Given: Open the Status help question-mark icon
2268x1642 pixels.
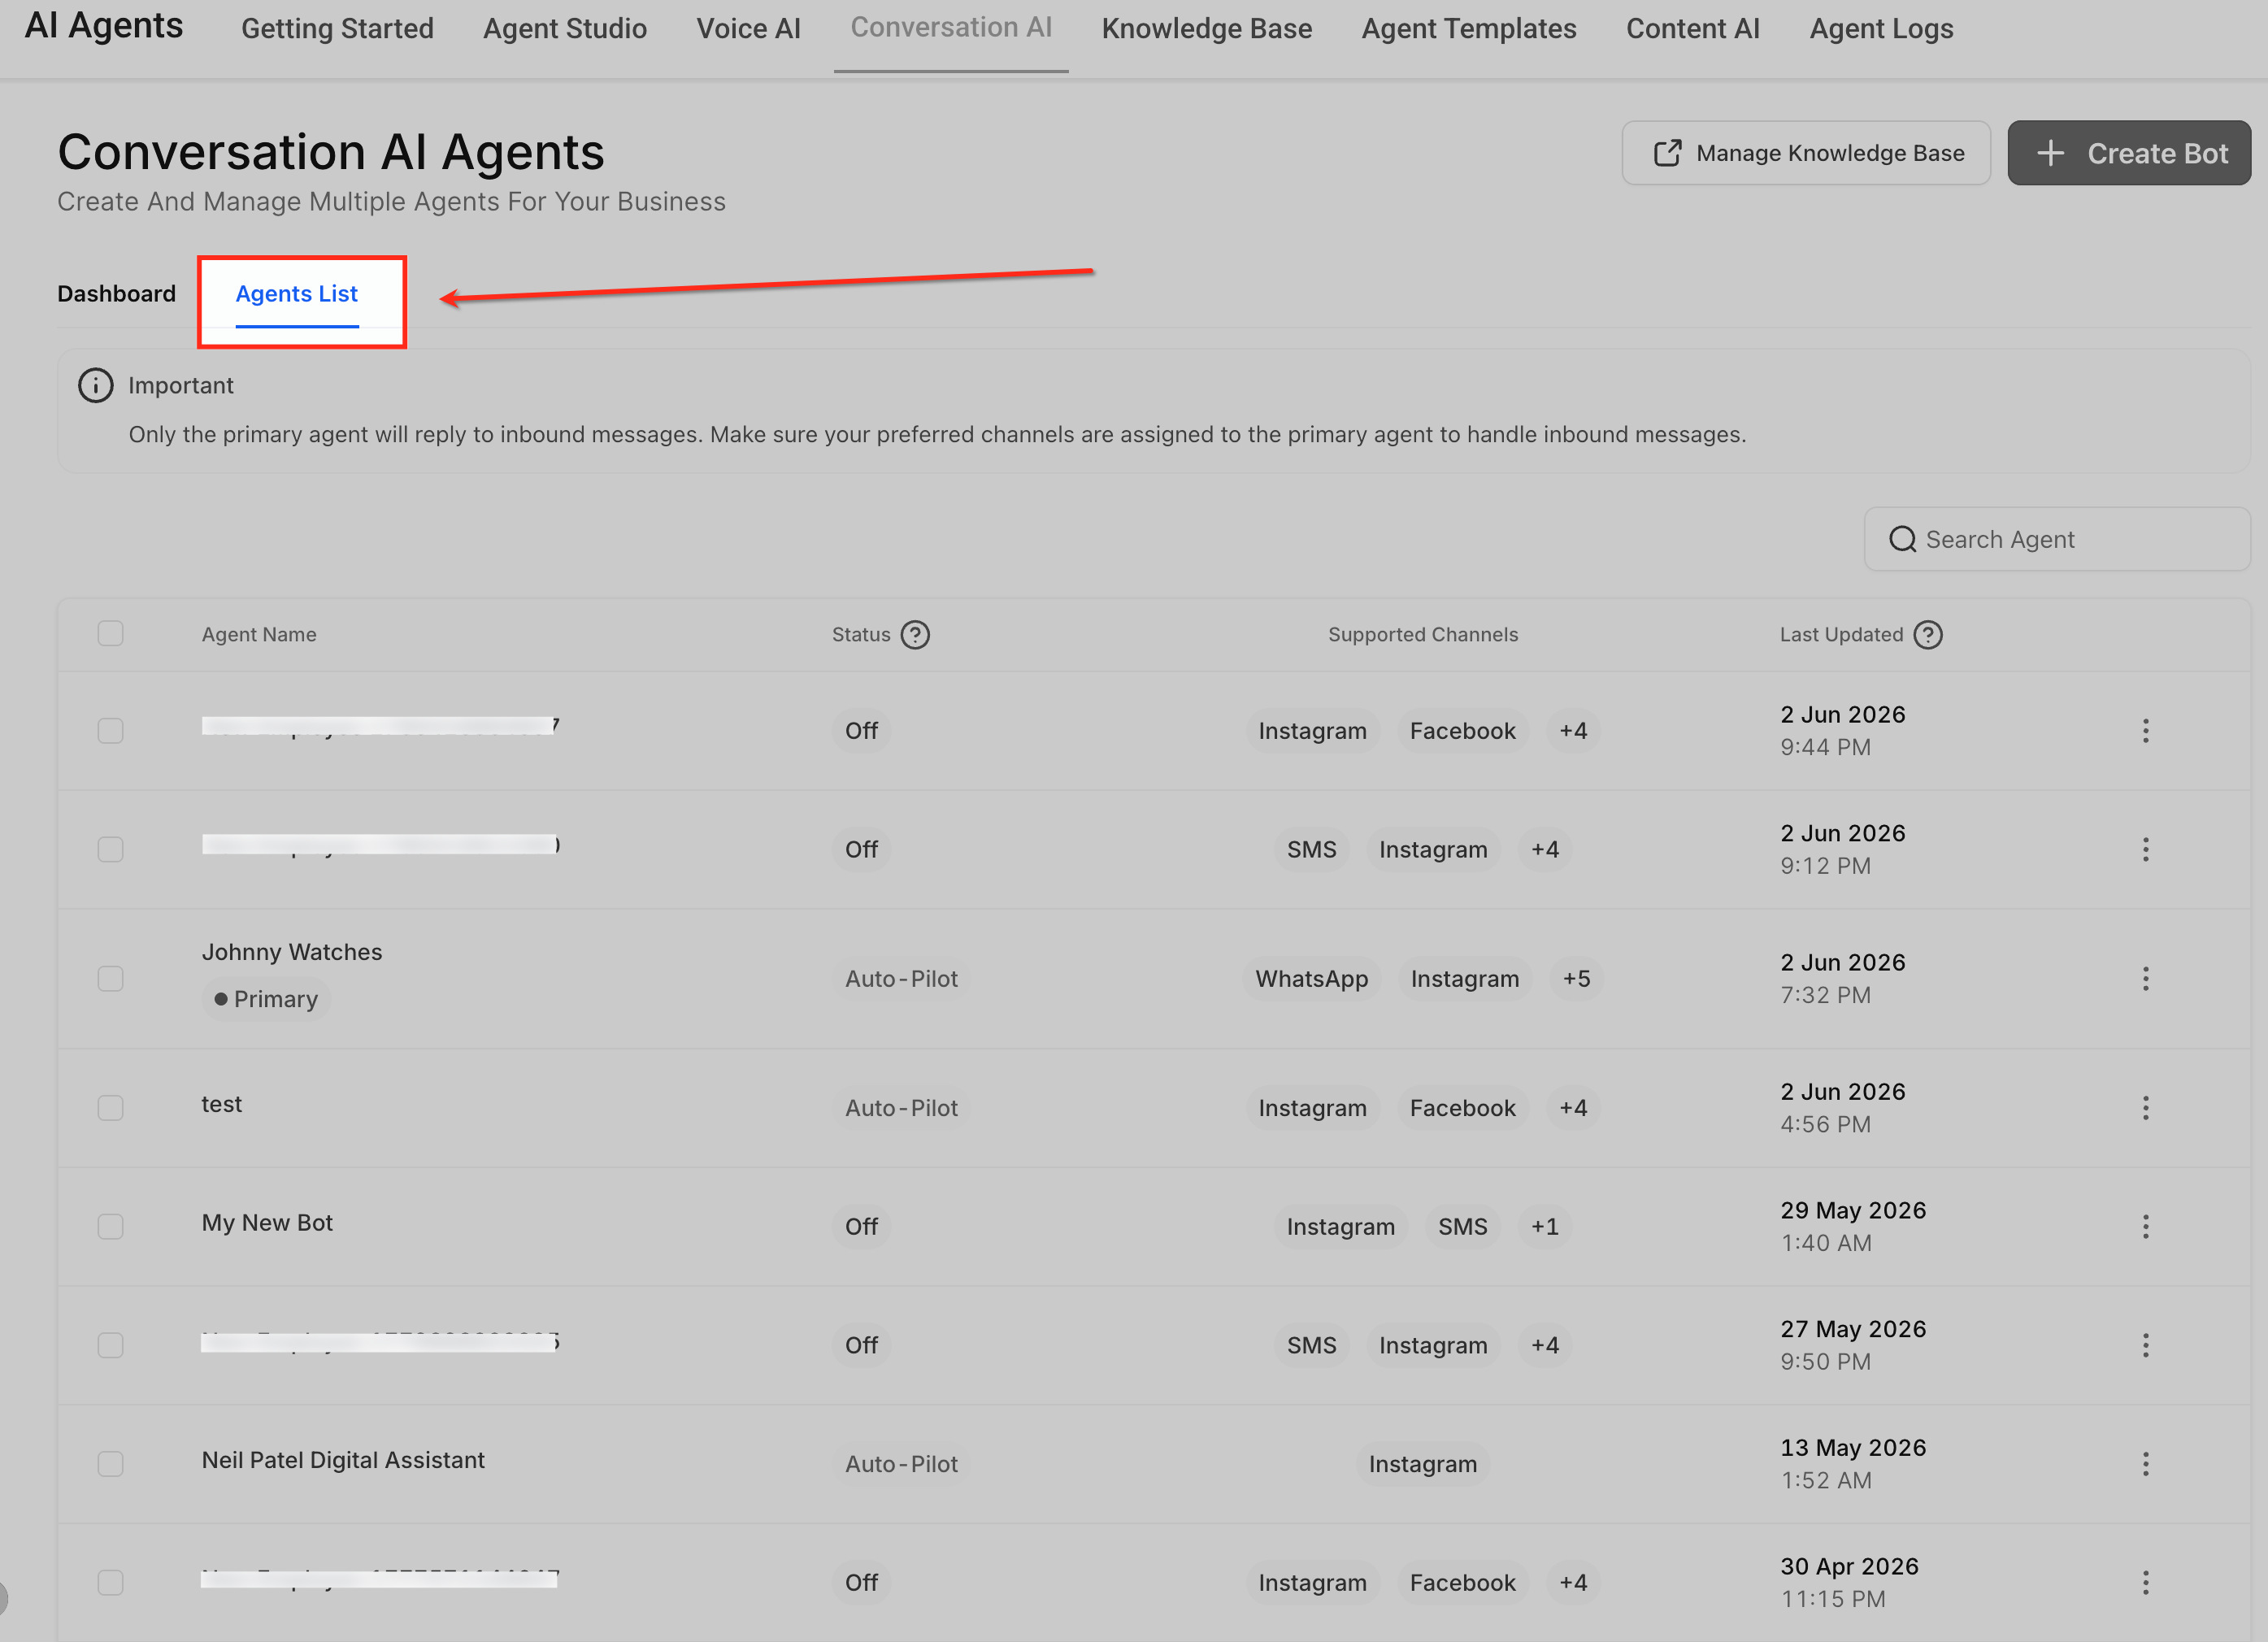Looking at the screenshot, I should [915, 635].
